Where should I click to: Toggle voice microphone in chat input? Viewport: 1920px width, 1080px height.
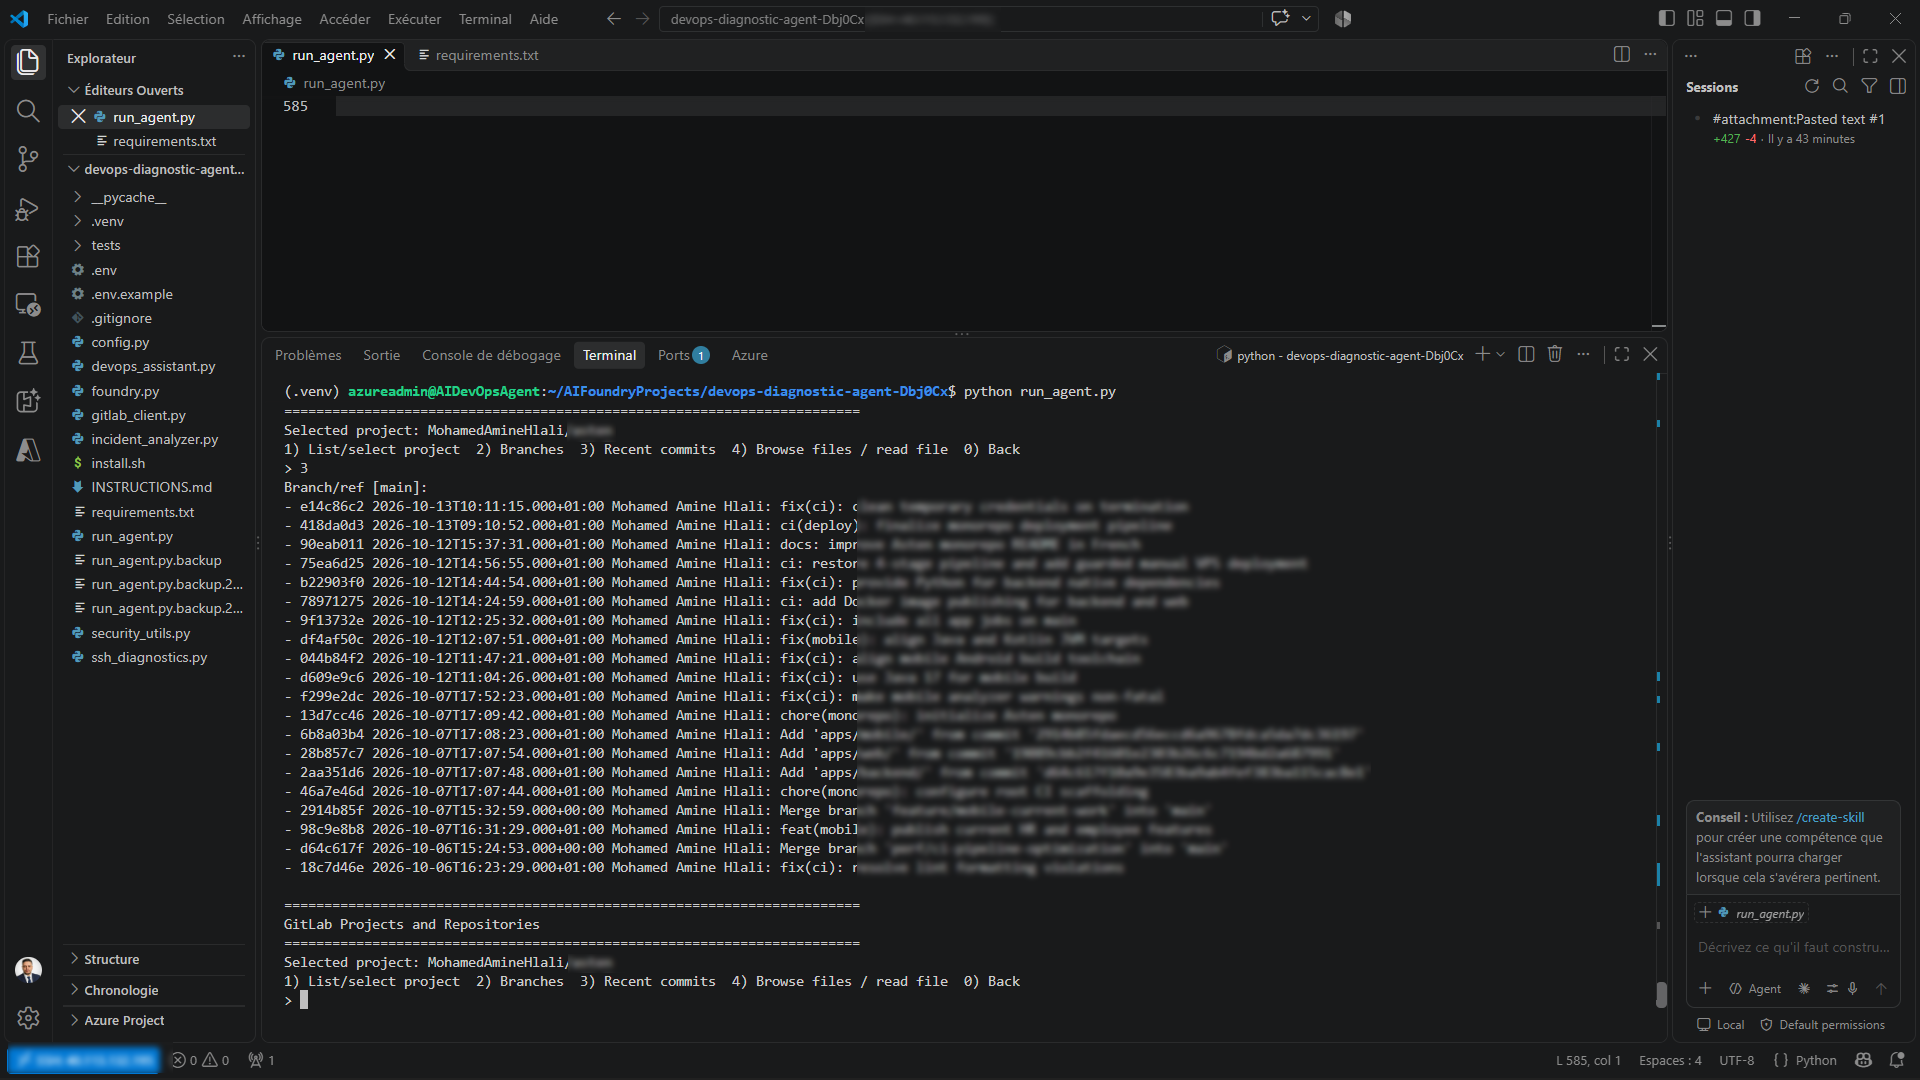[x=1853, y=988]
